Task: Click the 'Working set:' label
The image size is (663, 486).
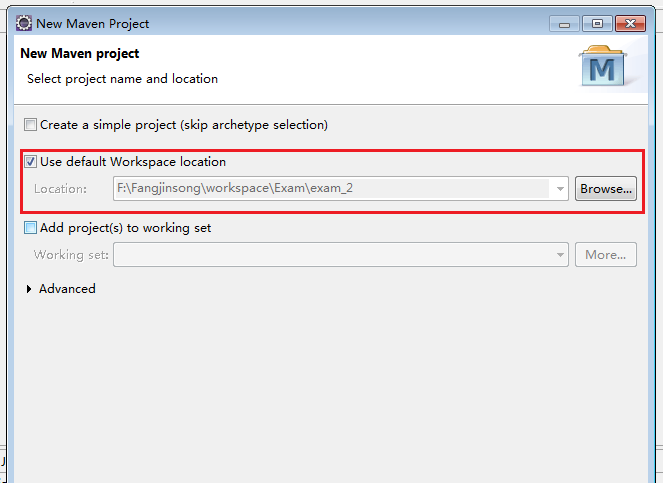Action: (x=70, y=255)
